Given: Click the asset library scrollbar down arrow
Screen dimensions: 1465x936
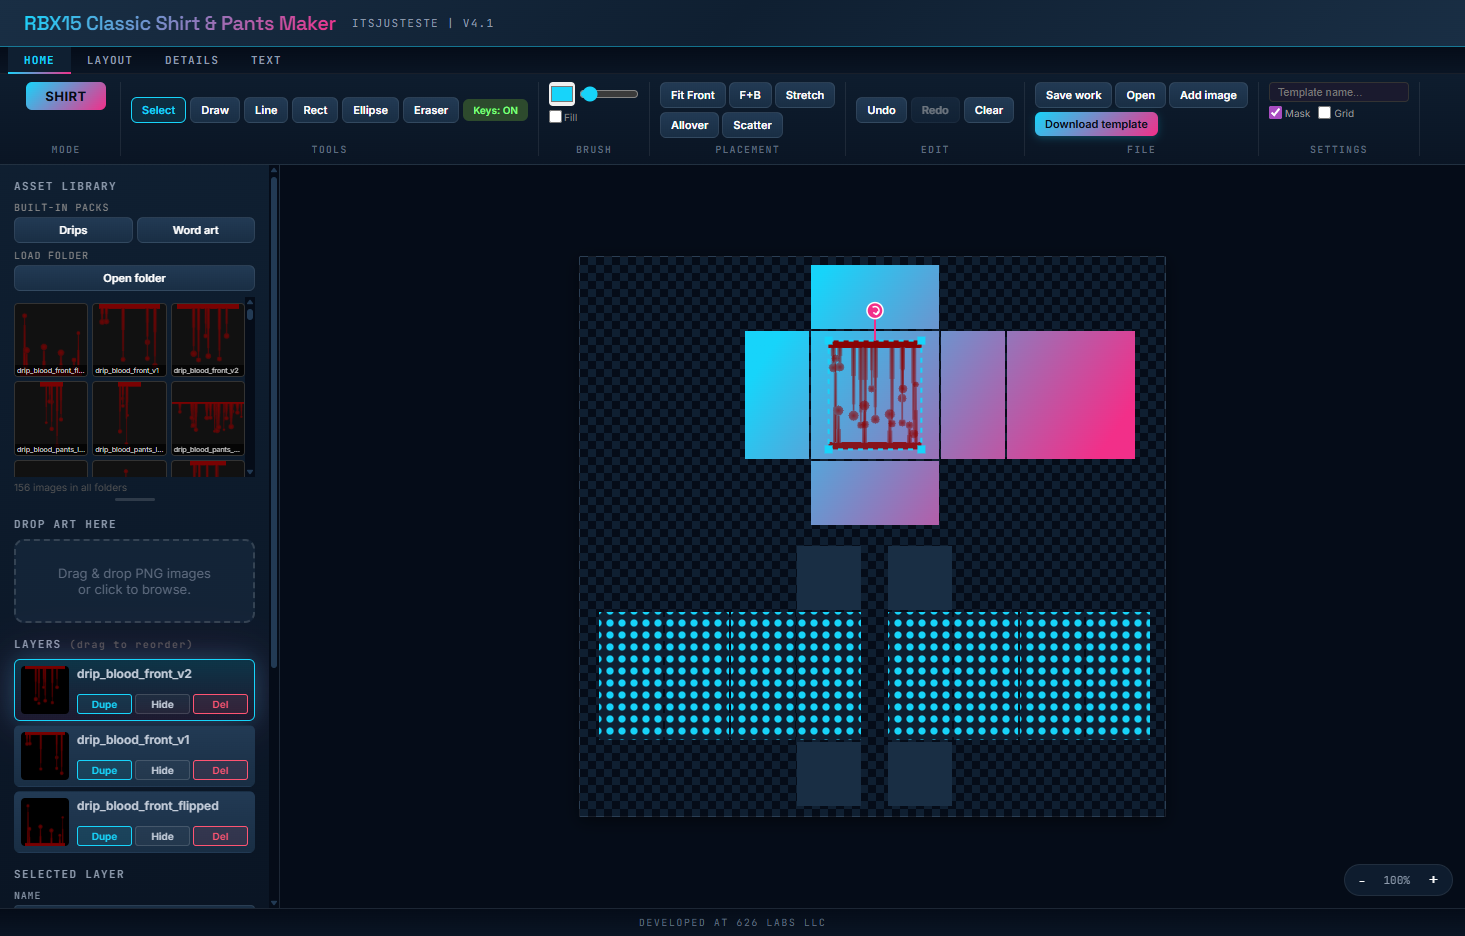Looking at the screenshot, I should [x=250, y=471].
